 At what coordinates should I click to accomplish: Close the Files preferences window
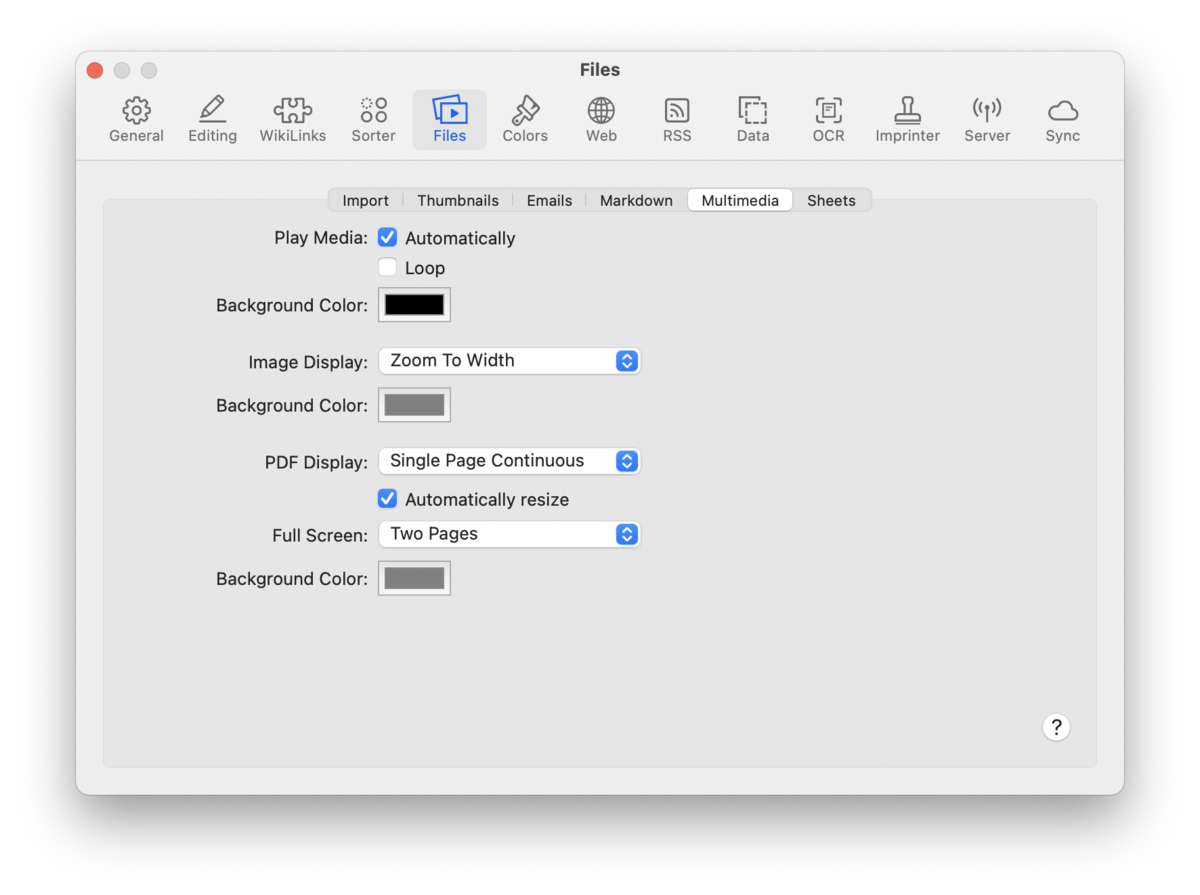[x=95, y=70]
